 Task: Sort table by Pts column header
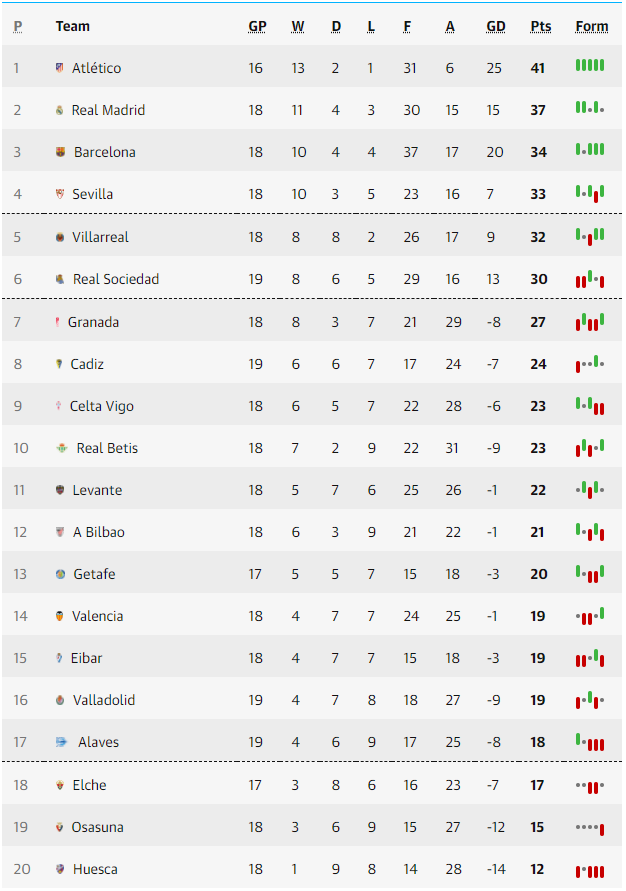tap(540, 27)
